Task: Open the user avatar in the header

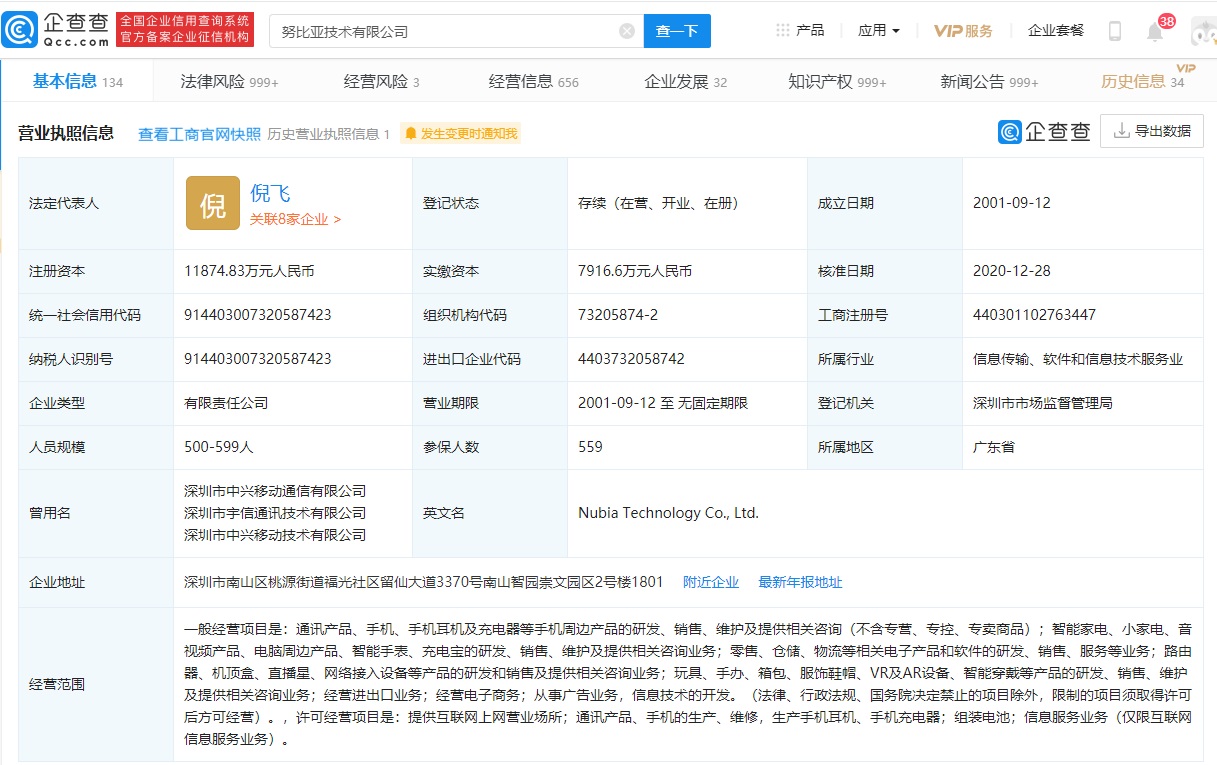Action: (1203, 31)
